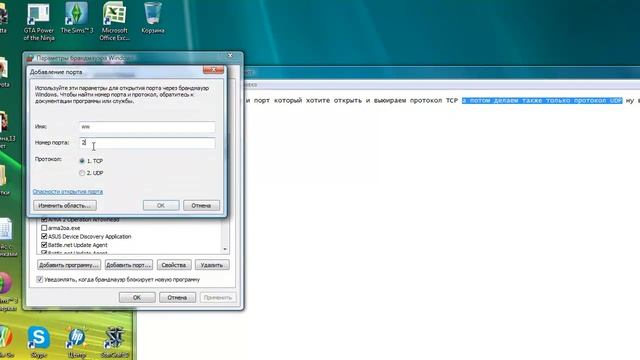Select the 1. TCP protocol radio button
The height and width of the screenshot is (360, 640).
click(82, 161)
